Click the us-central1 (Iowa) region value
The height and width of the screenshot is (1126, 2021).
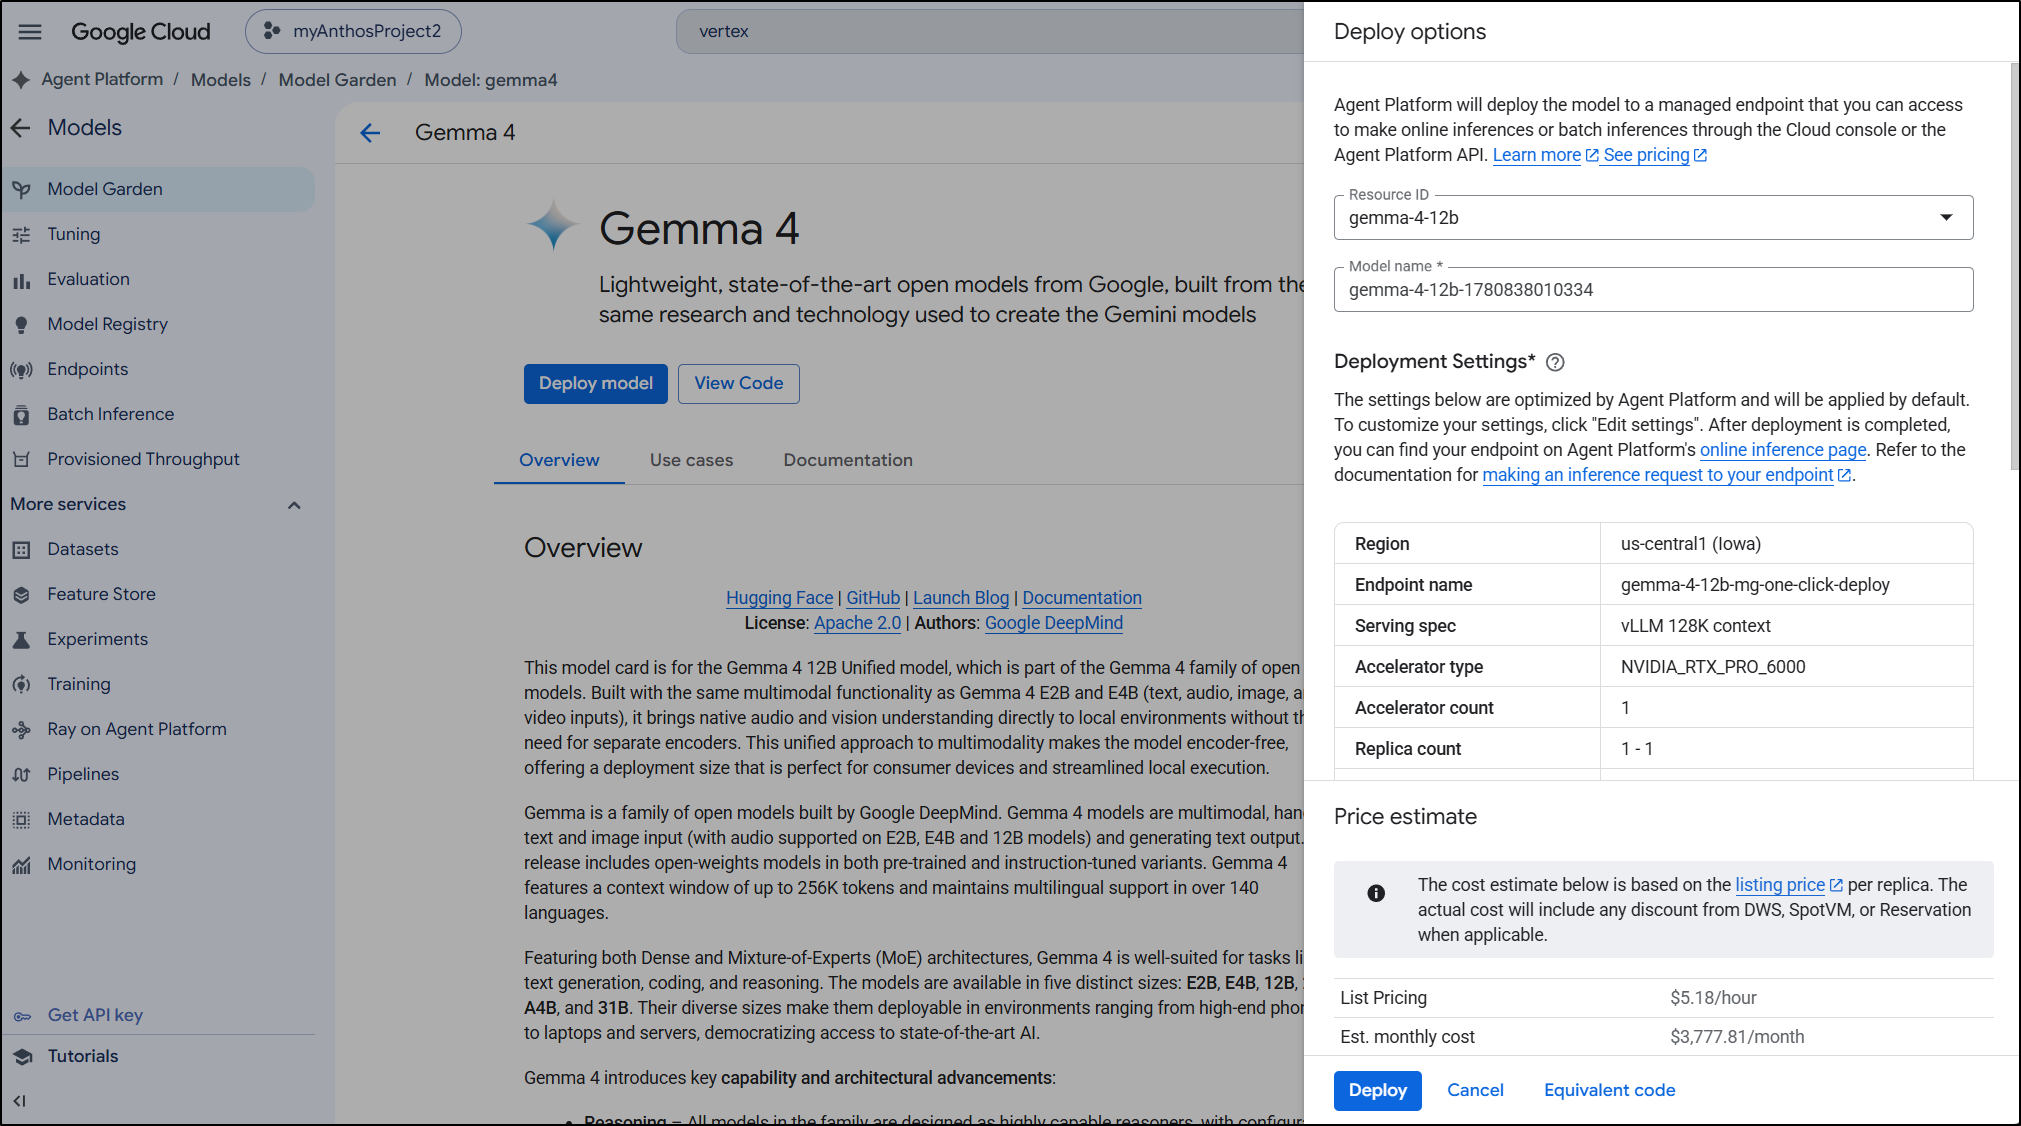(1691, 544)
